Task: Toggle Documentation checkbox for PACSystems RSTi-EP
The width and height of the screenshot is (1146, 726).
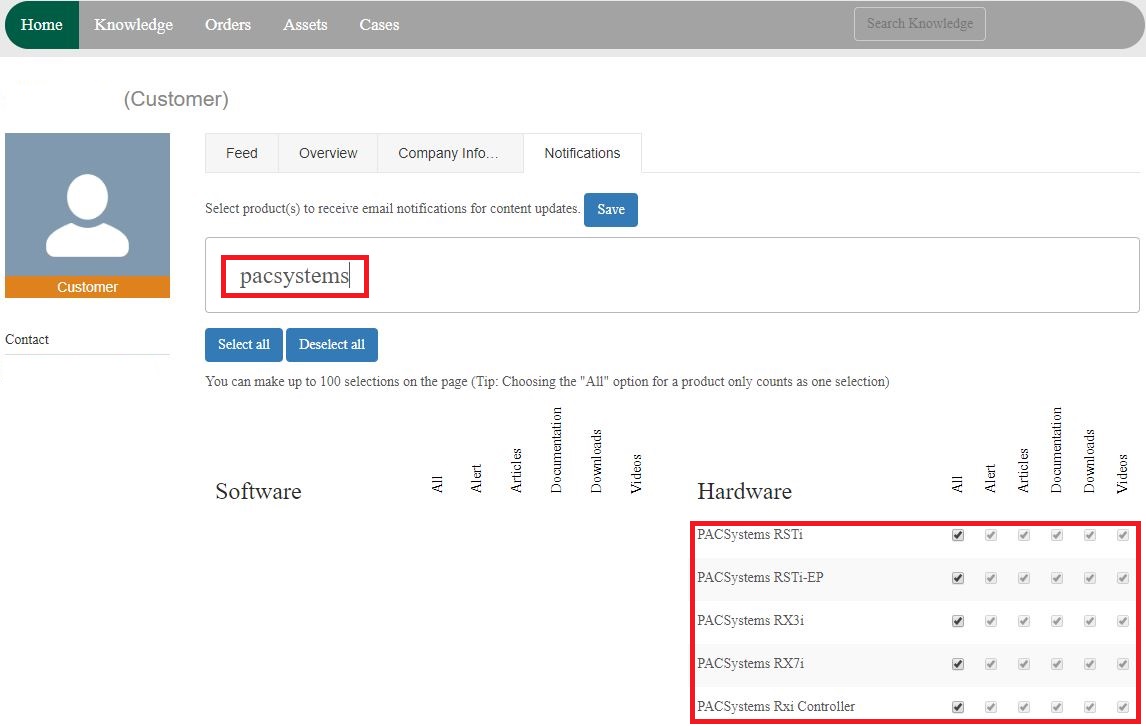Action: pos(1057,578)
